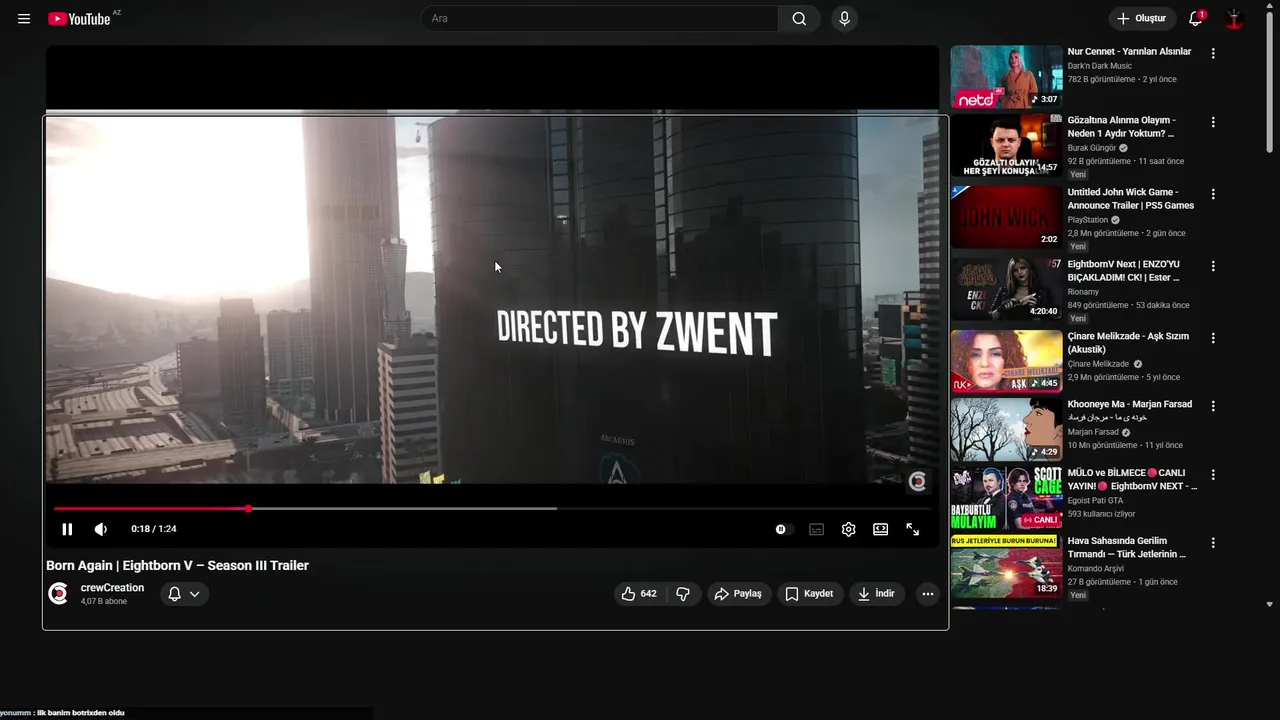Open options for Khooneye Ma video

click(1213, 406)
